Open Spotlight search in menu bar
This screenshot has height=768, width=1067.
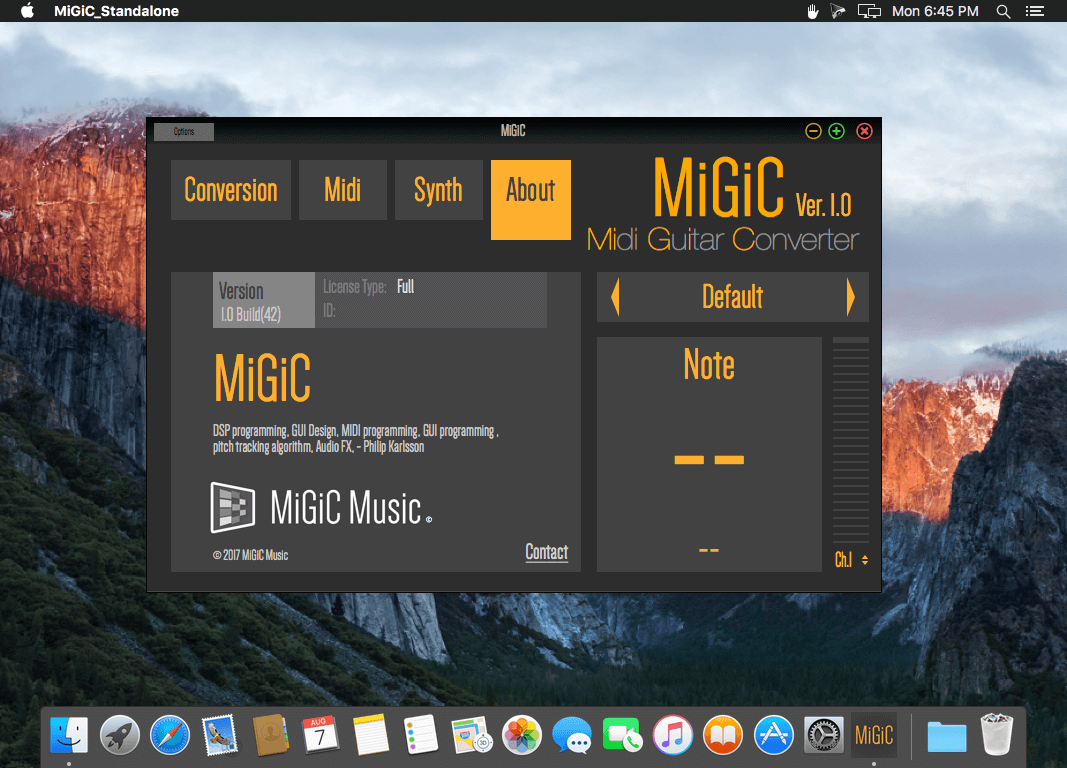click(x=1003, y=11)
